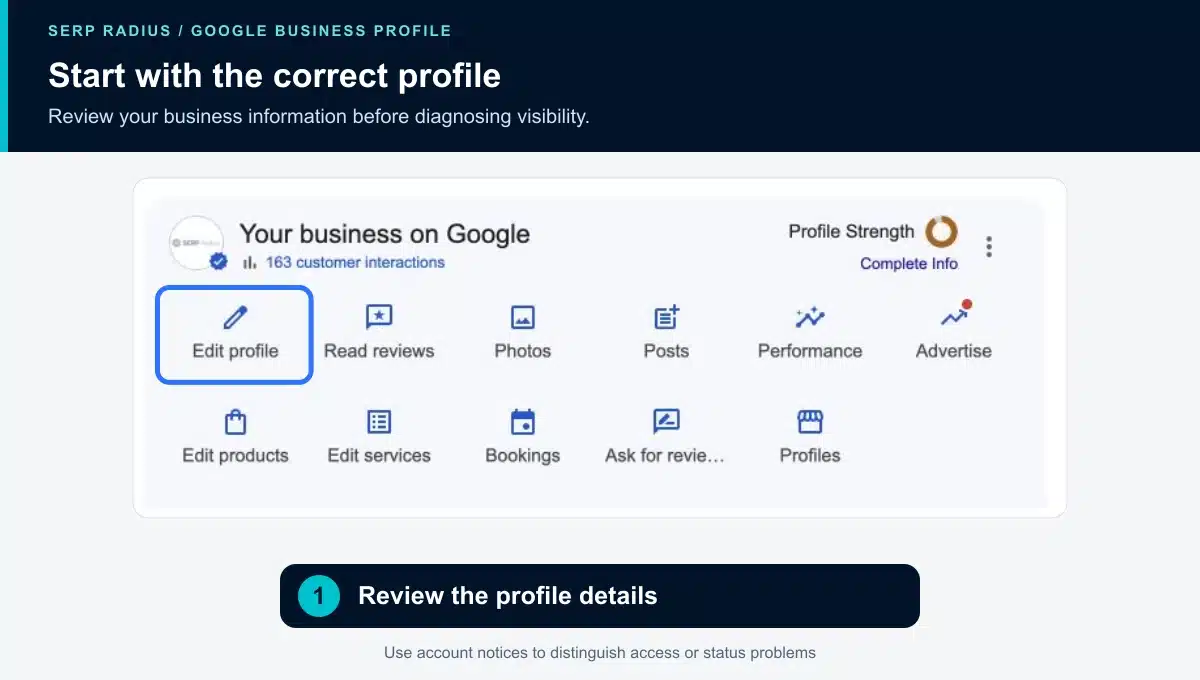Select the Posts icon
This screenshot has width=1200, height=680.
[667, 317]
